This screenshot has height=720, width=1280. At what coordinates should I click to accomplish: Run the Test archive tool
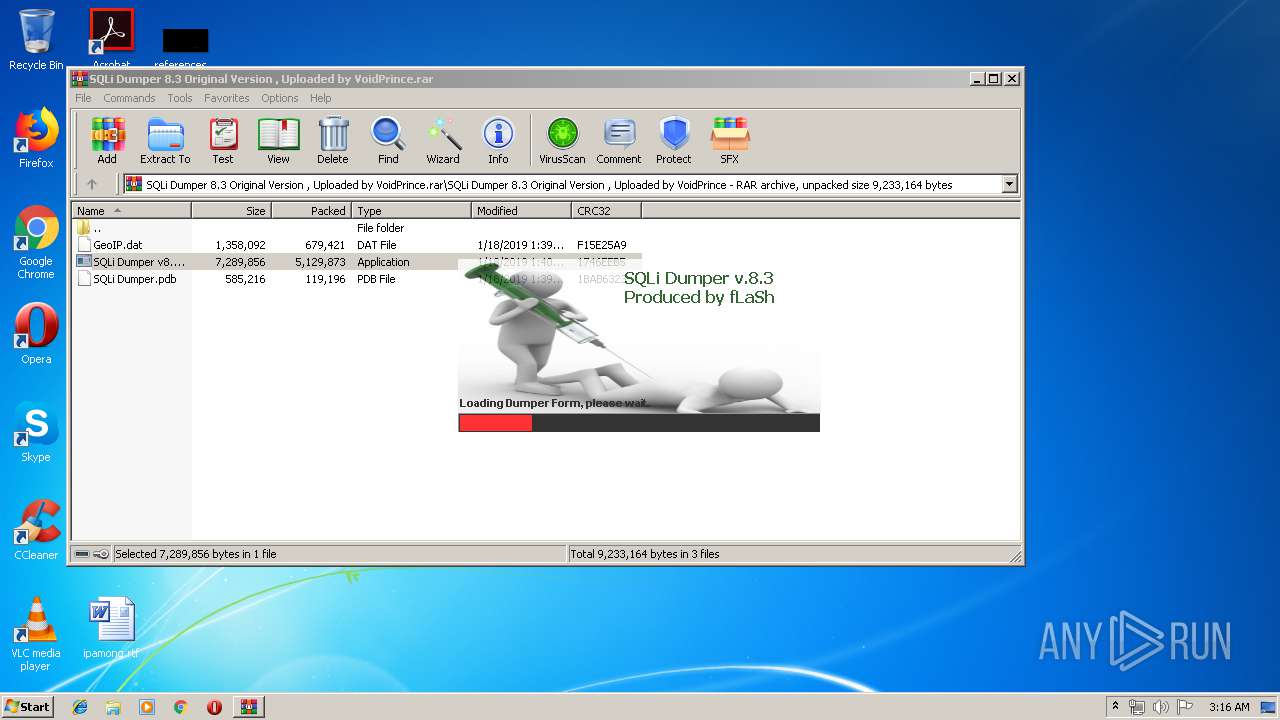click(x=223, y=140)
